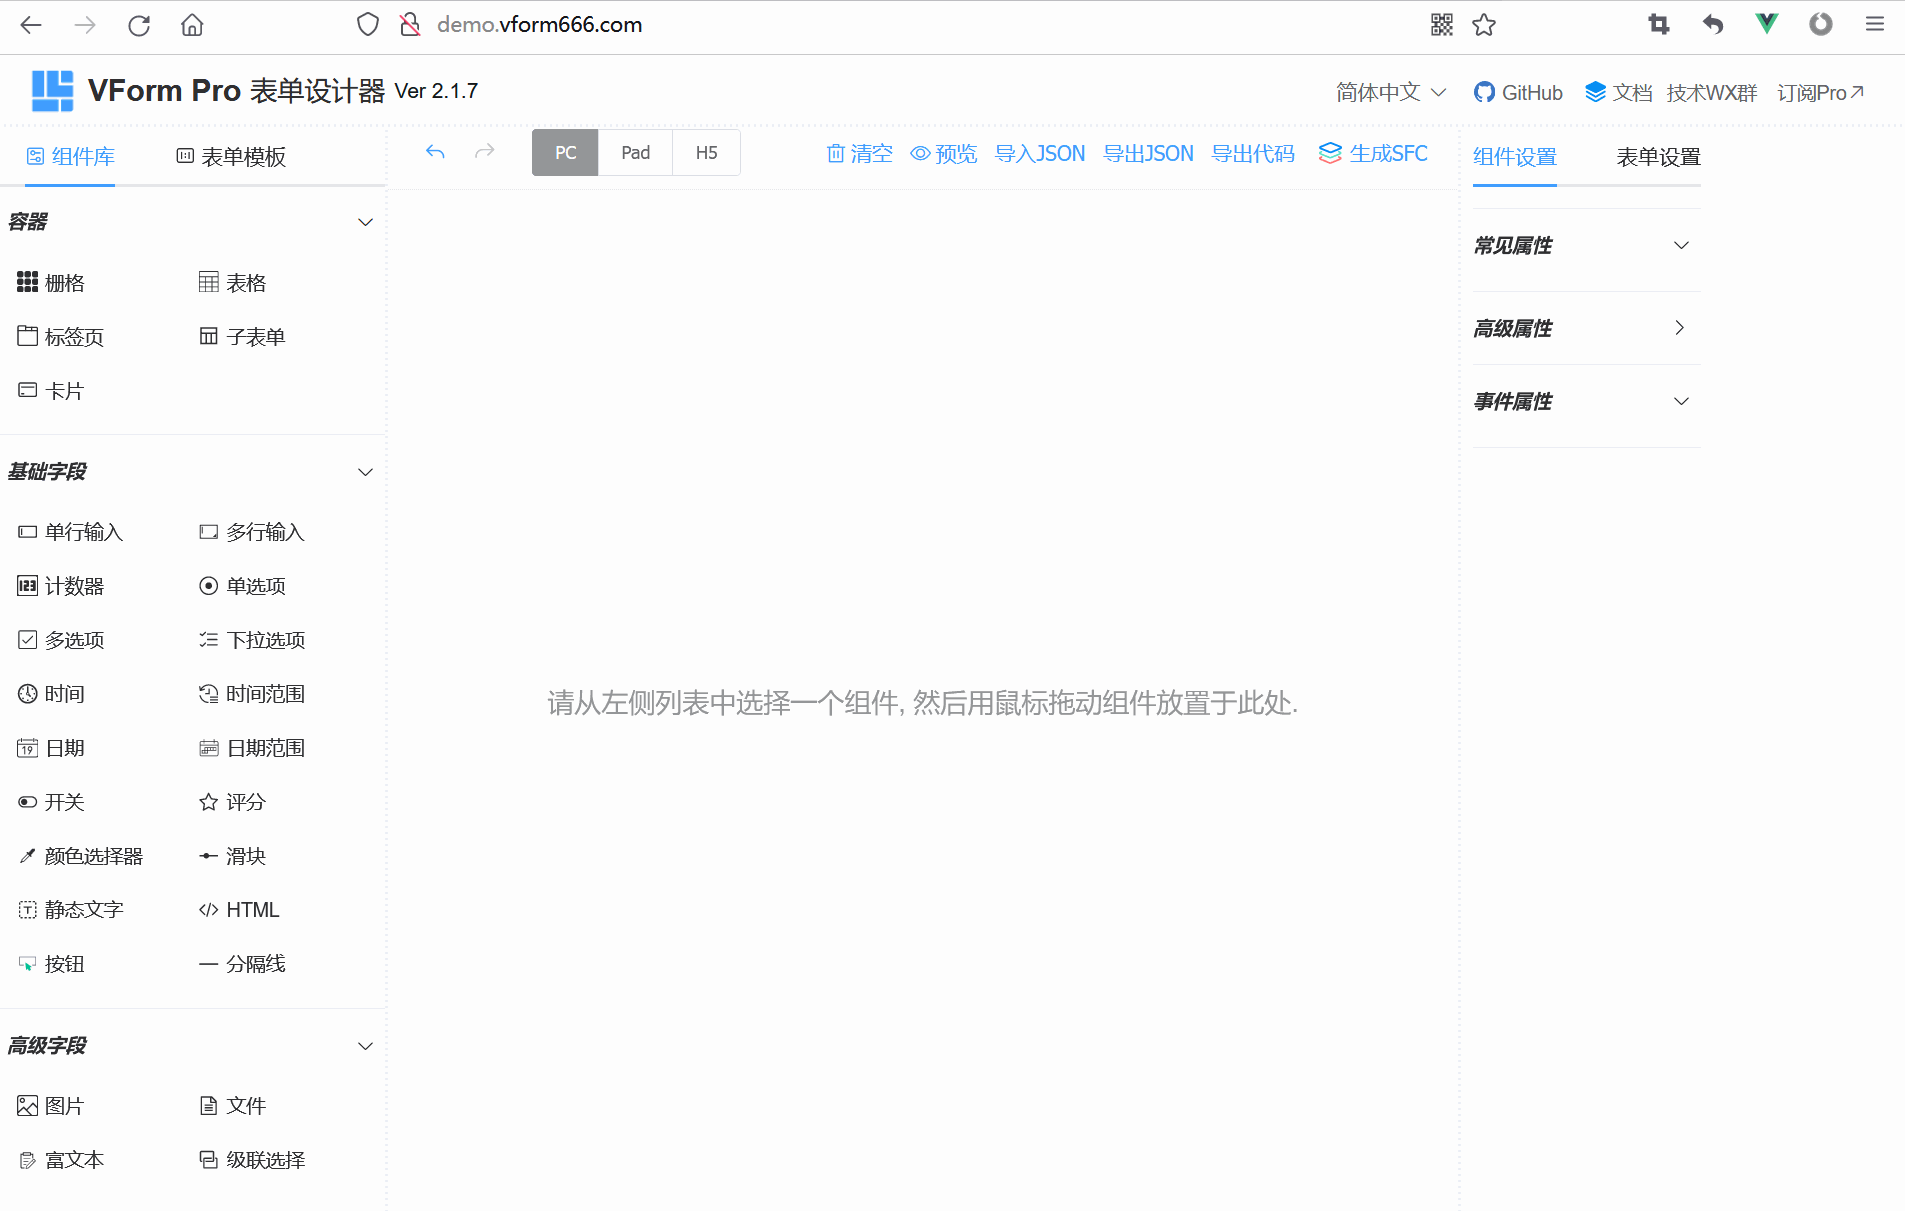The width and height of the screenshot is (1905, 1211).
Task: Select the 子表单 sub-form container
Action: coord(253,336)
